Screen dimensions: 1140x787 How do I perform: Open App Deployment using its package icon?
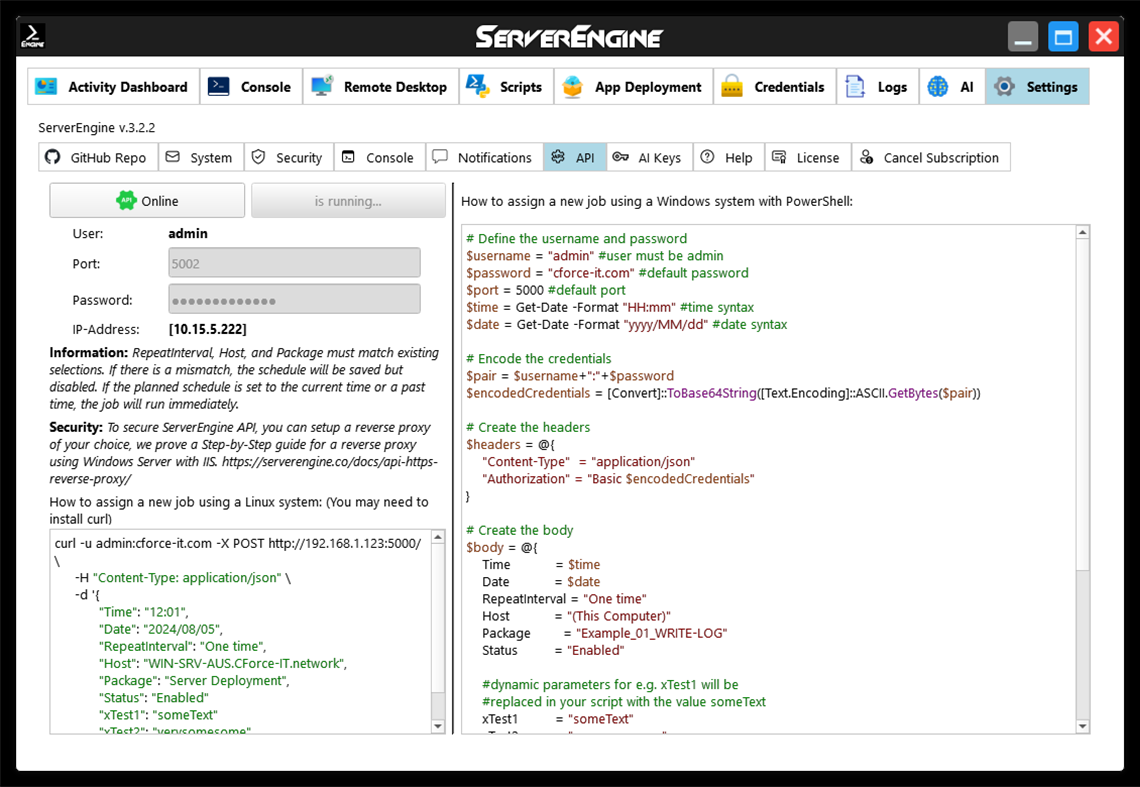tap(572, 87)
